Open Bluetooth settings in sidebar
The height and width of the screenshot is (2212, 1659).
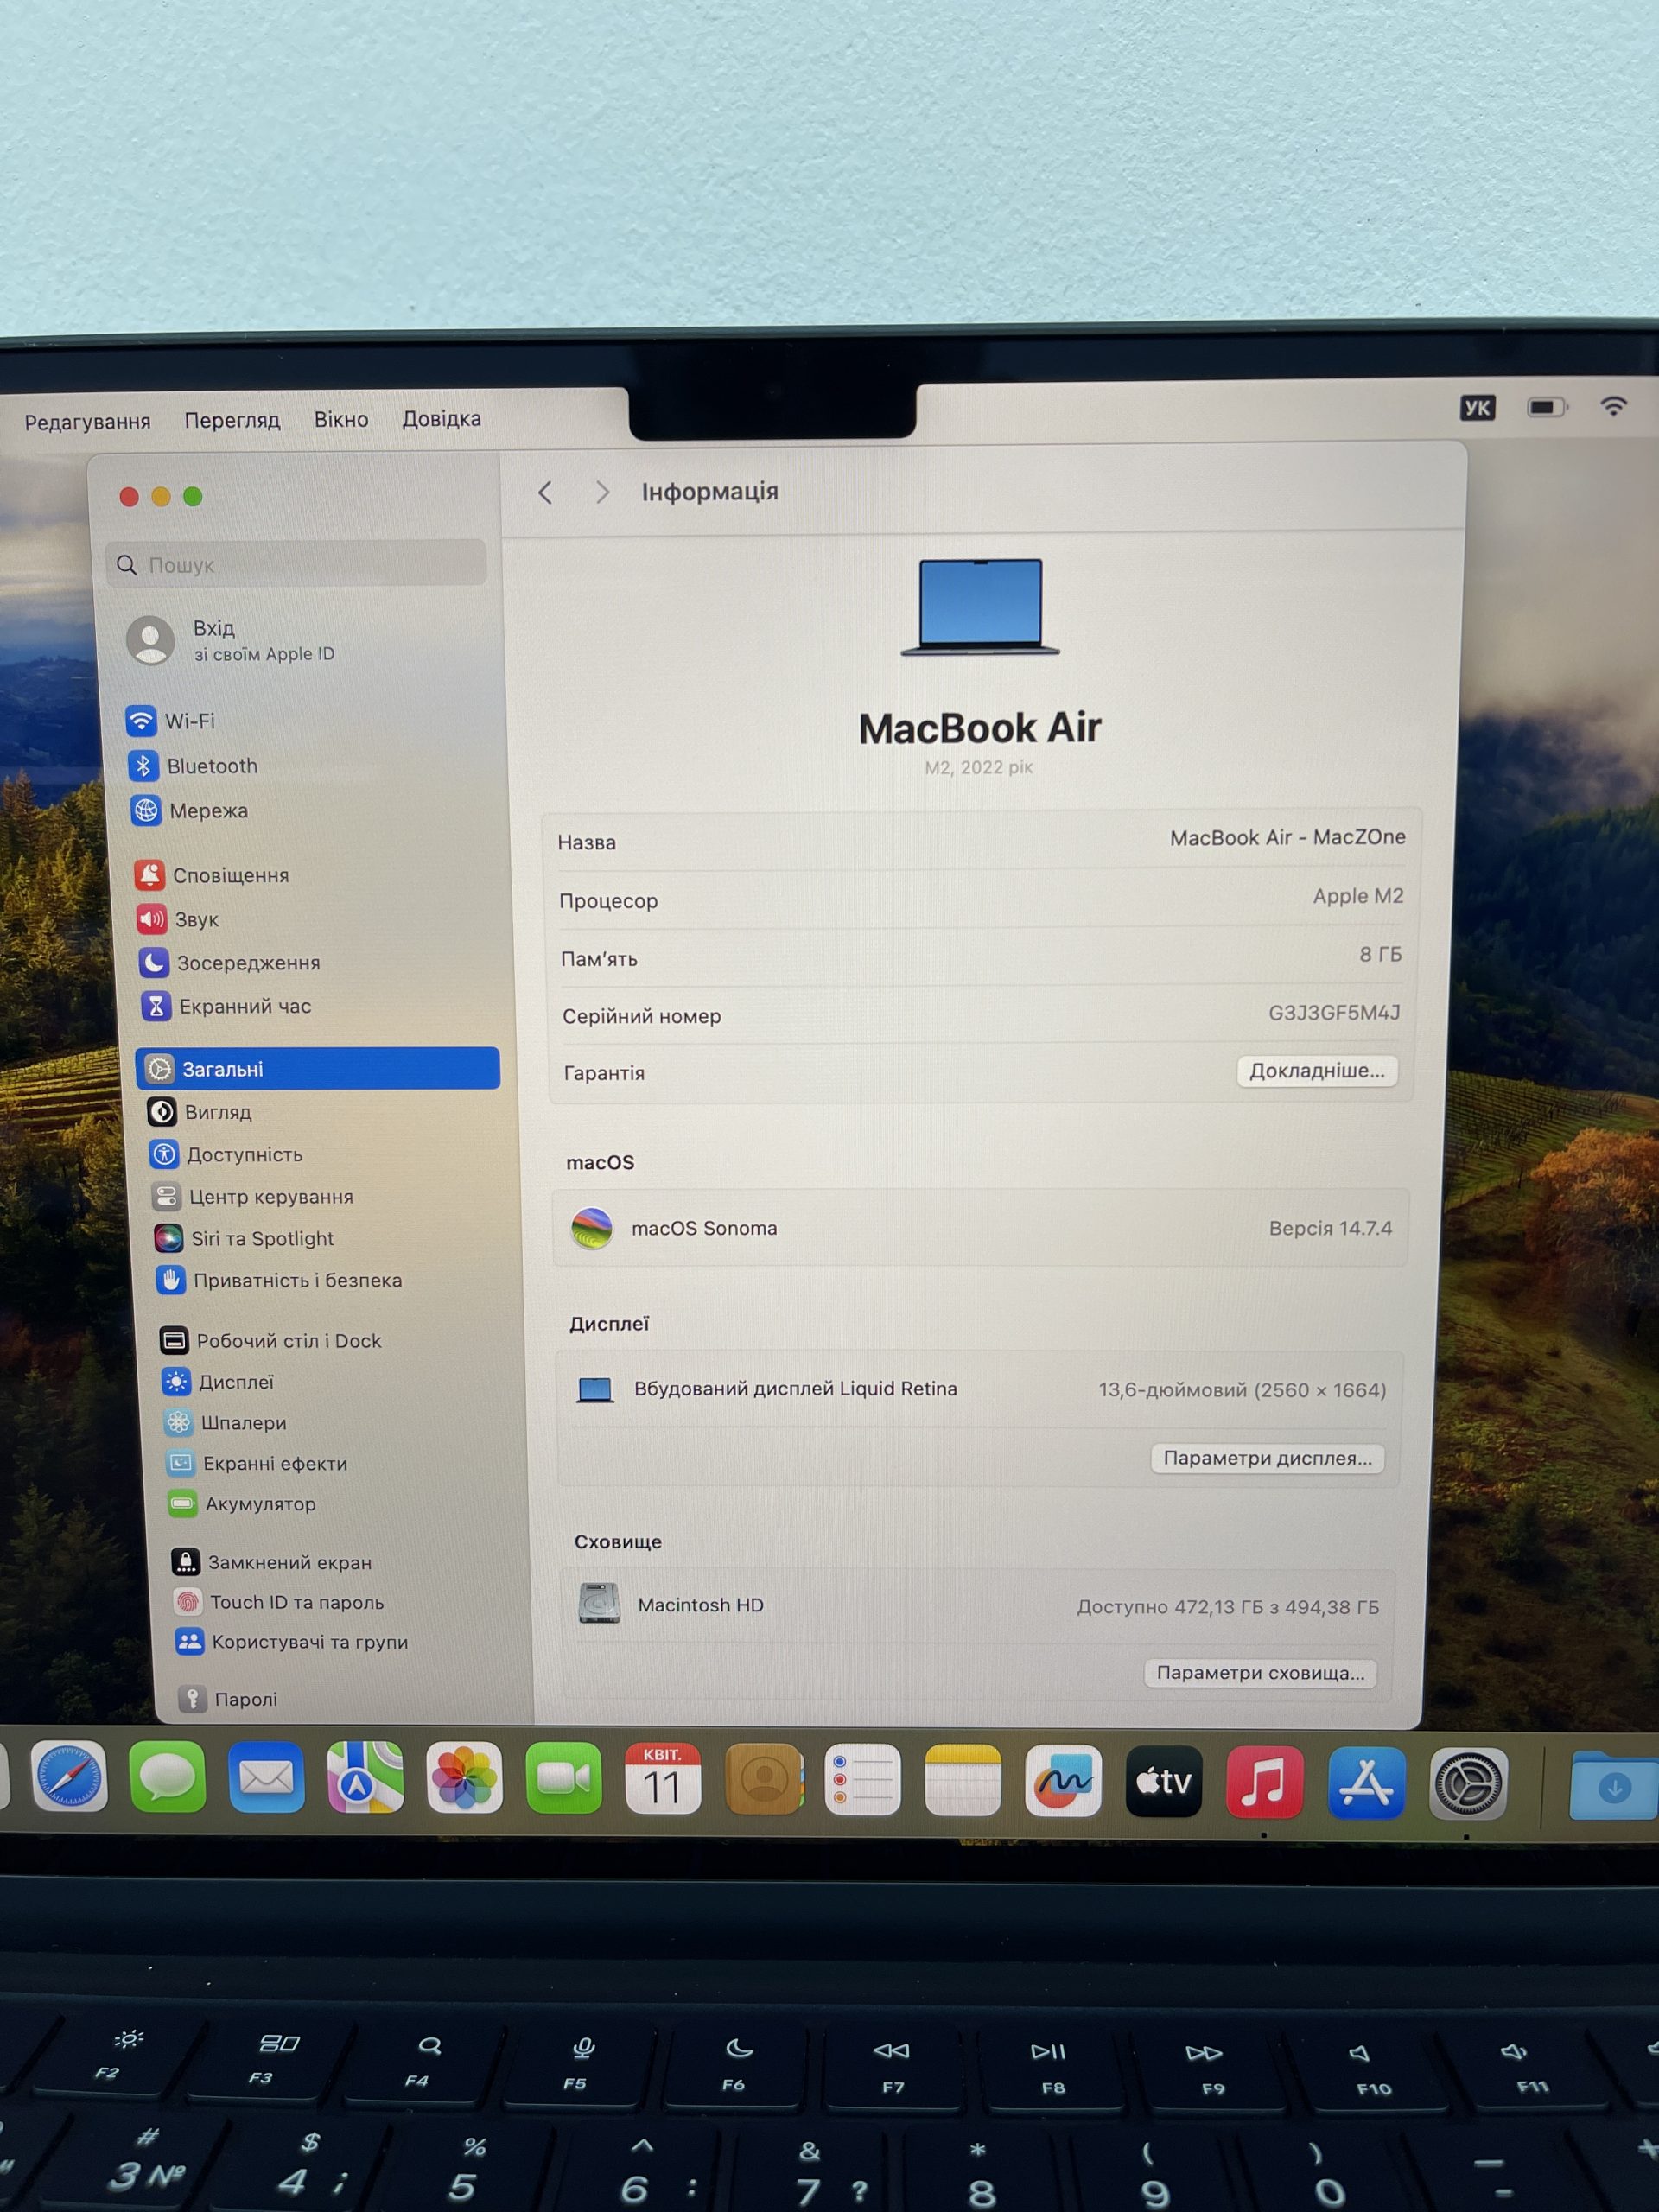tap(194, 766)
